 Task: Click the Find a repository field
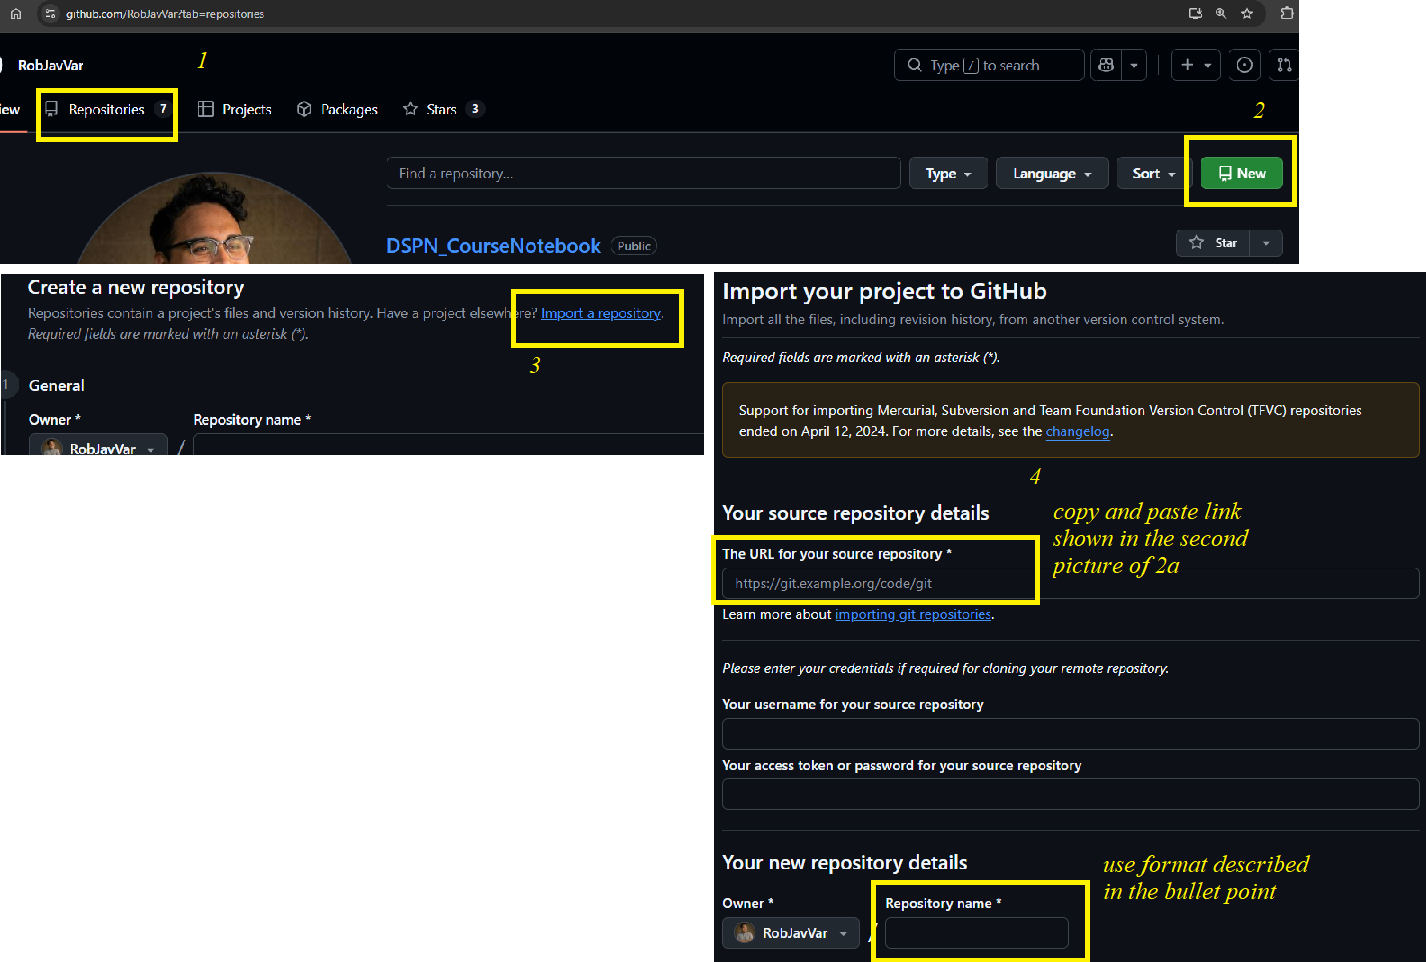click(x=643, y=173)
